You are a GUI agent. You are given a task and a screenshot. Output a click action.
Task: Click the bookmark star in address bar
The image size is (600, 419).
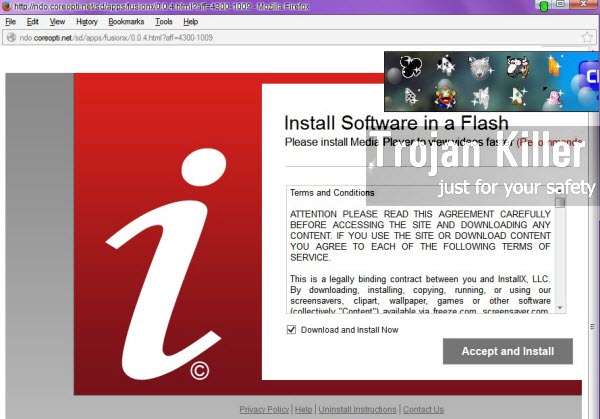tap(587, 38)
